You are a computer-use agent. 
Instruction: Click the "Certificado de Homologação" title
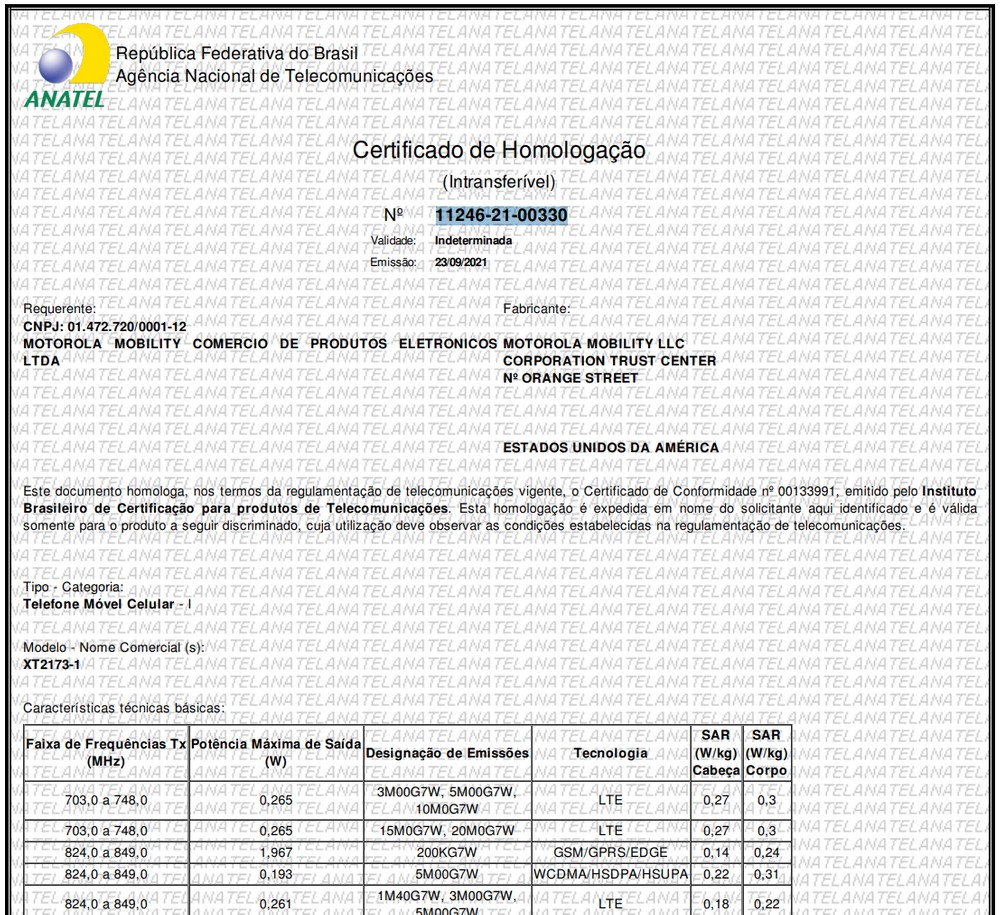pos(499,150)
